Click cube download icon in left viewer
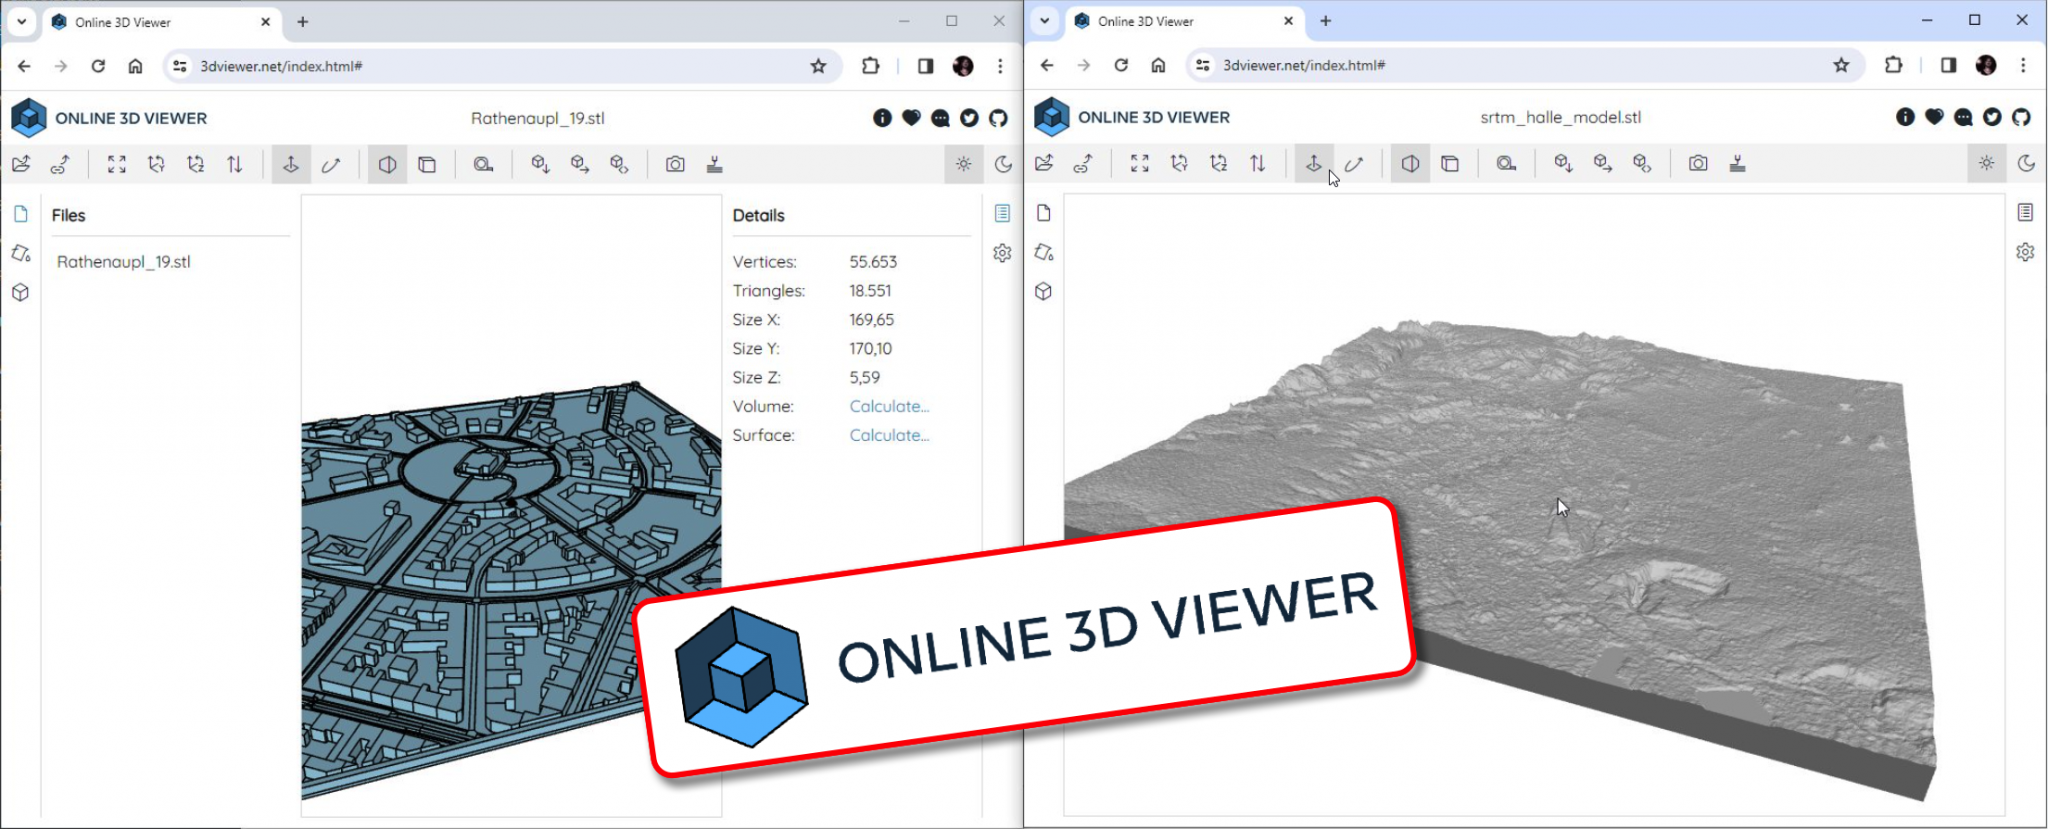 coord(541,164)
